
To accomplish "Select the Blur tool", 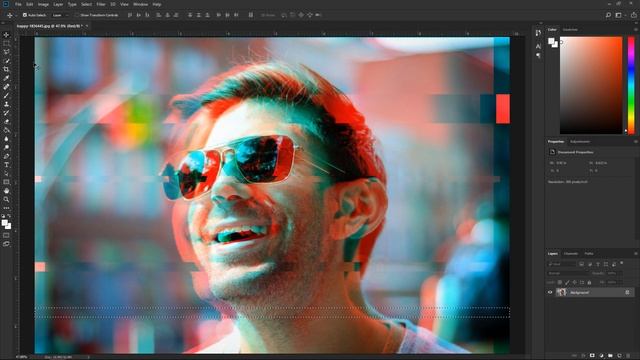I will coord(6,139).
